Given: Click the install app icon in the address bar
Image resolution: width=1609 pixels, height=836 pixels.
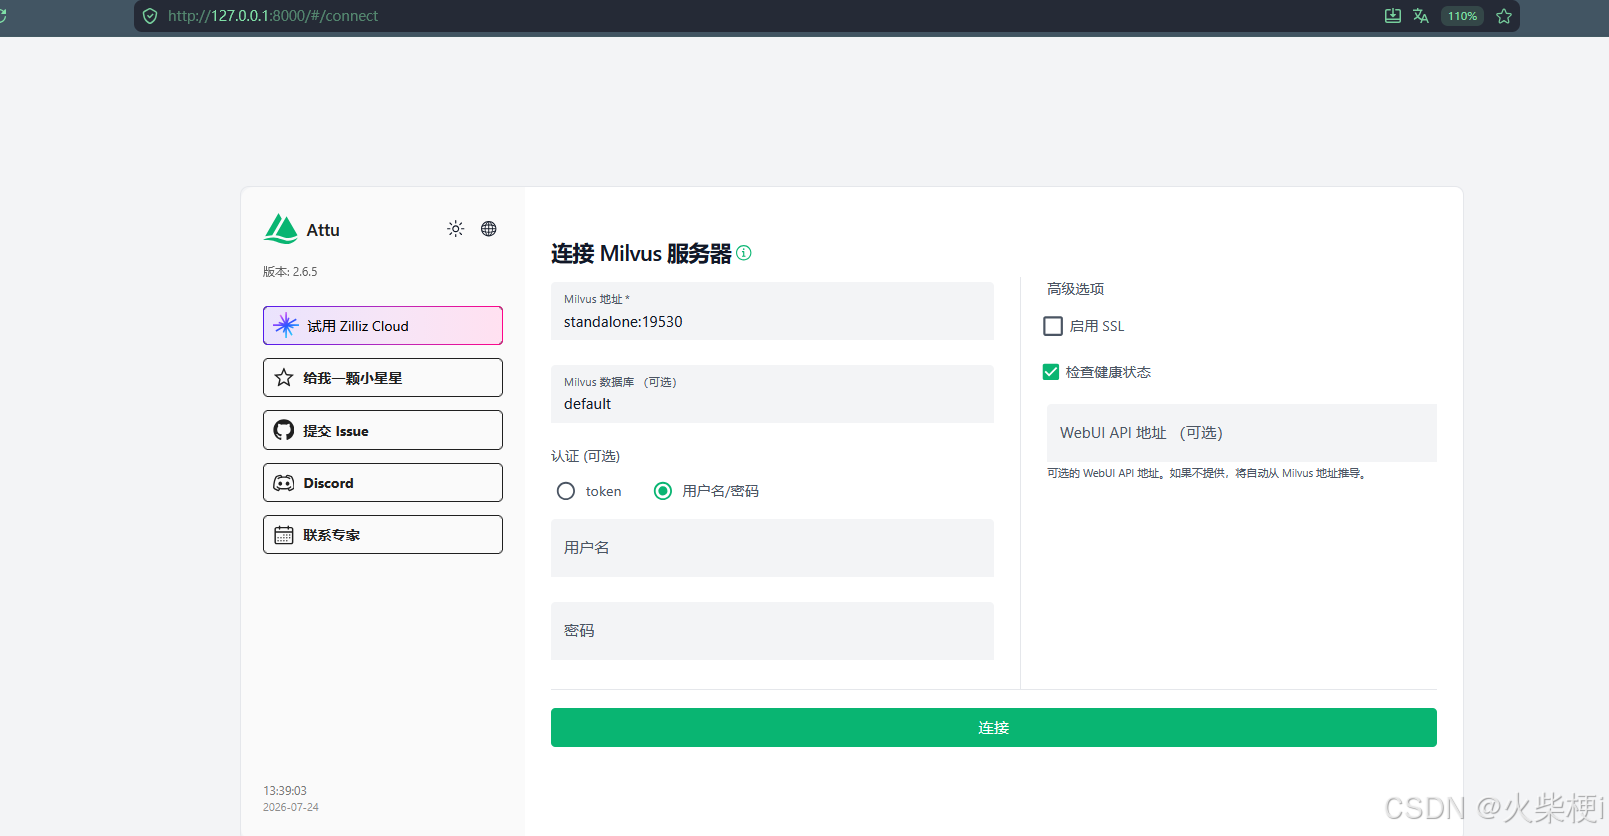Looking at the screenshot, I should [1393, 16].
